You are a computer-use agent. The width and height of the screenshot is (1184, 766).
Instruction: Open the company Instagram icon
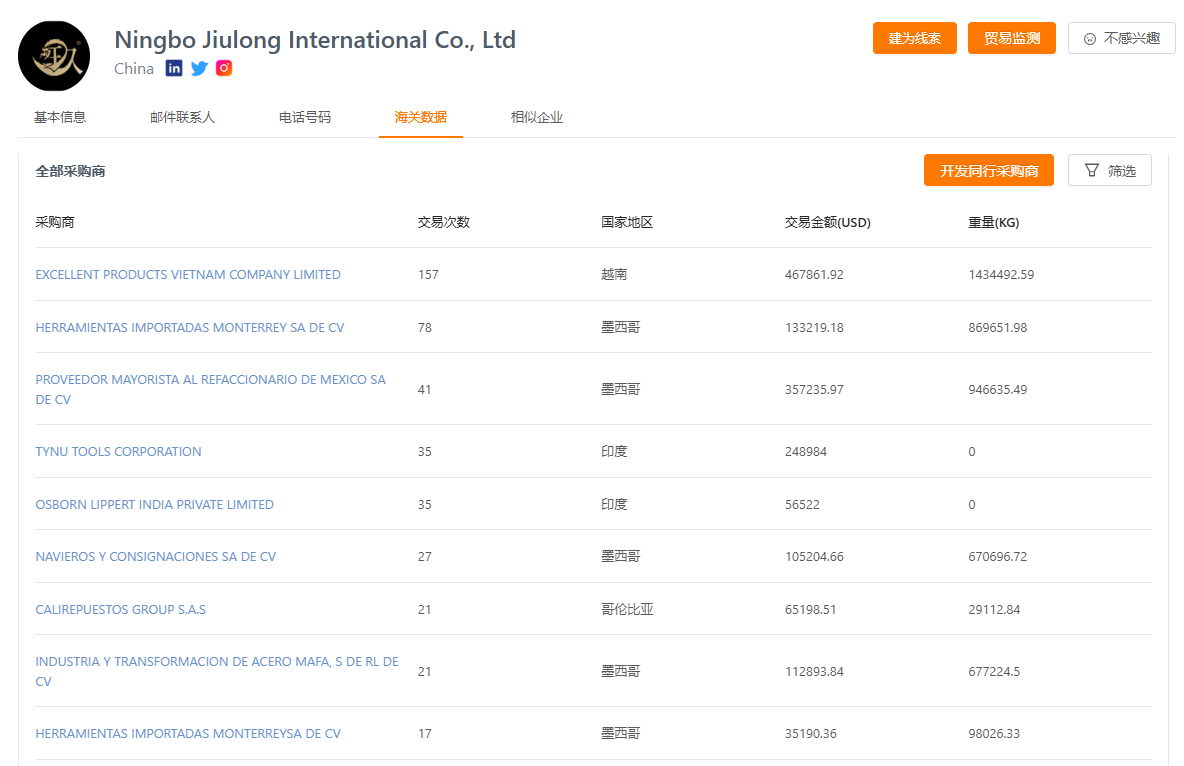pyautogui.click(x=224, y=68)
